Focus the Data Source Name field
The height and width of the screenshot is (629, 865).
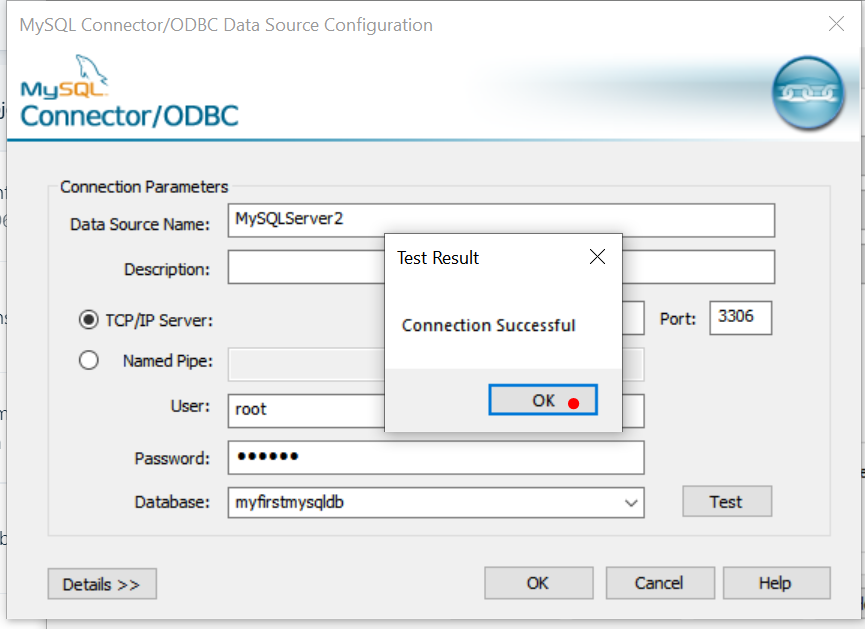(501, 220)
